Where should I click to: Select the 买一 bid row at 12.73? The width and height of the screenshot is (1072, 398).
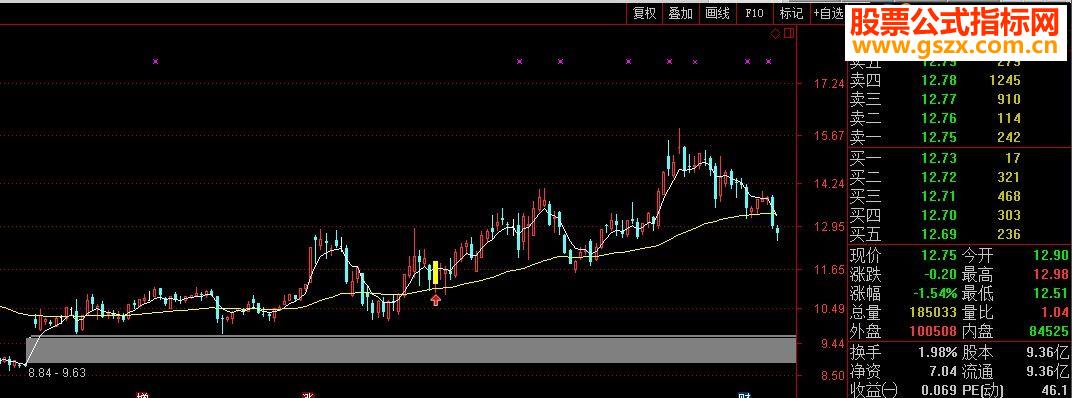pyautogui.click(x=959, y=159)
